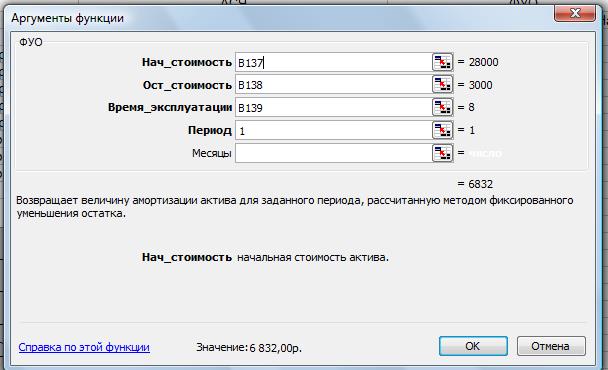Click the Месяцы range selector icon
The width and height of the screenshot is (608, 370).
click(442, 153)
